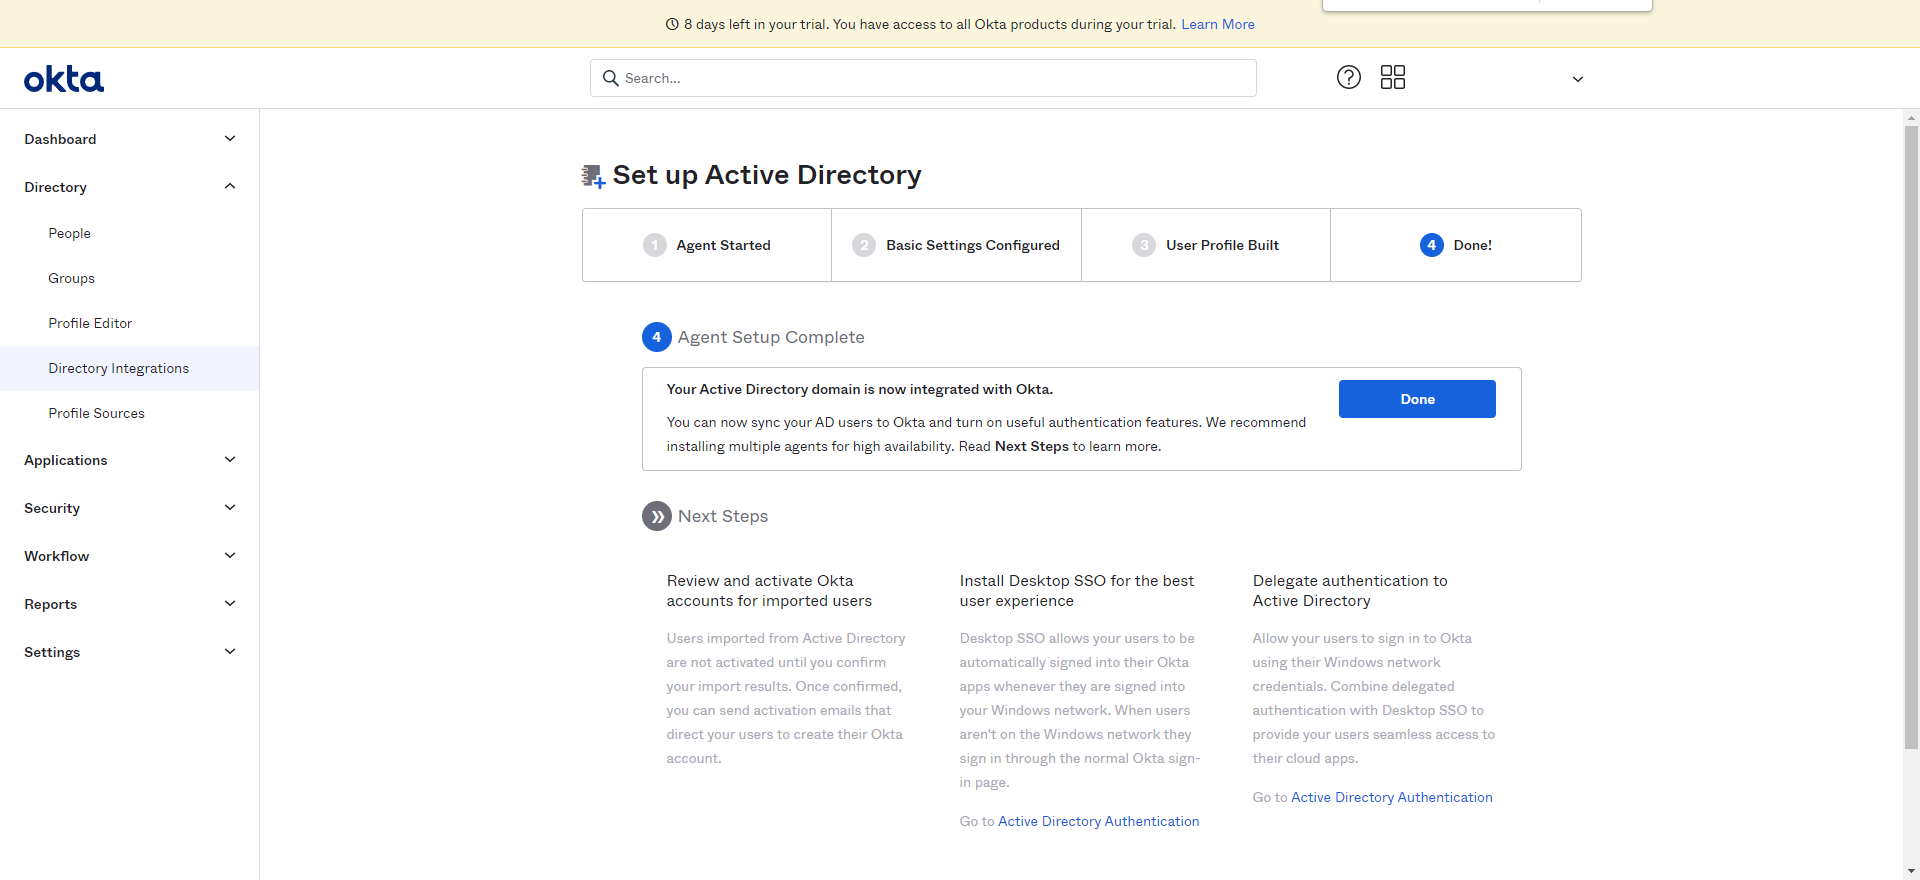This screenshot has height=880, width=1920.
Task: Click the "Next Steps" heading text
Action: tap(723, 516)
